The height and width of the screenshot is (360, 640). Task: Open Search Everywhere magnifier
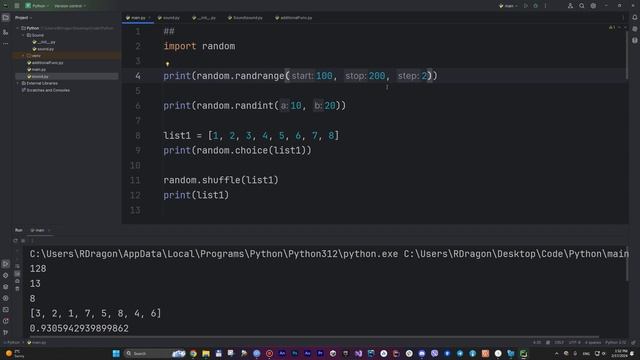(582, 6)
